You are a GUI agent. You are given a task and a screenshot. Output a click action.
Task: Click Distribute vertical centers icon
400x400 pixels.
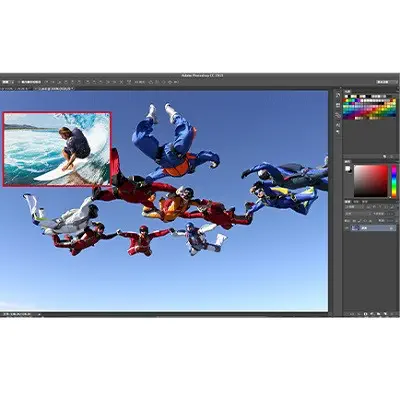click(x=93, y=82)
